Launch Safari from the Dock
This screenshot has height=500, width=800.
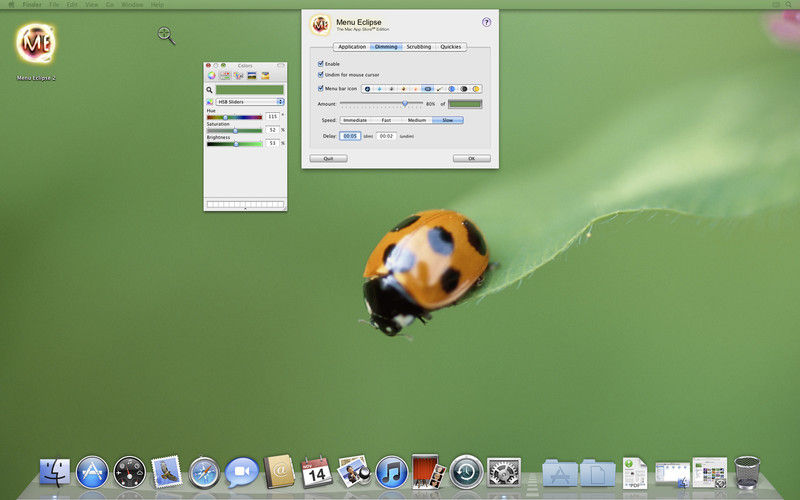point(204,472)
